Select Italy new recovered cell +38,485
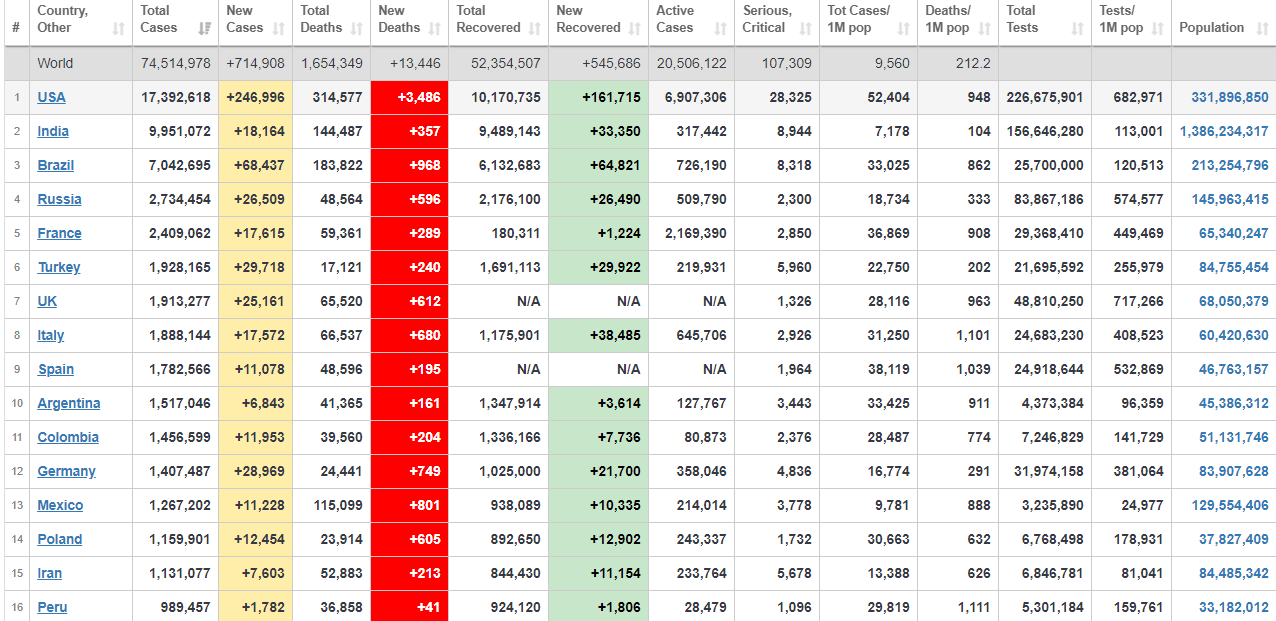The height and width of the screenshot is (621, 1276). click(599, 335)
